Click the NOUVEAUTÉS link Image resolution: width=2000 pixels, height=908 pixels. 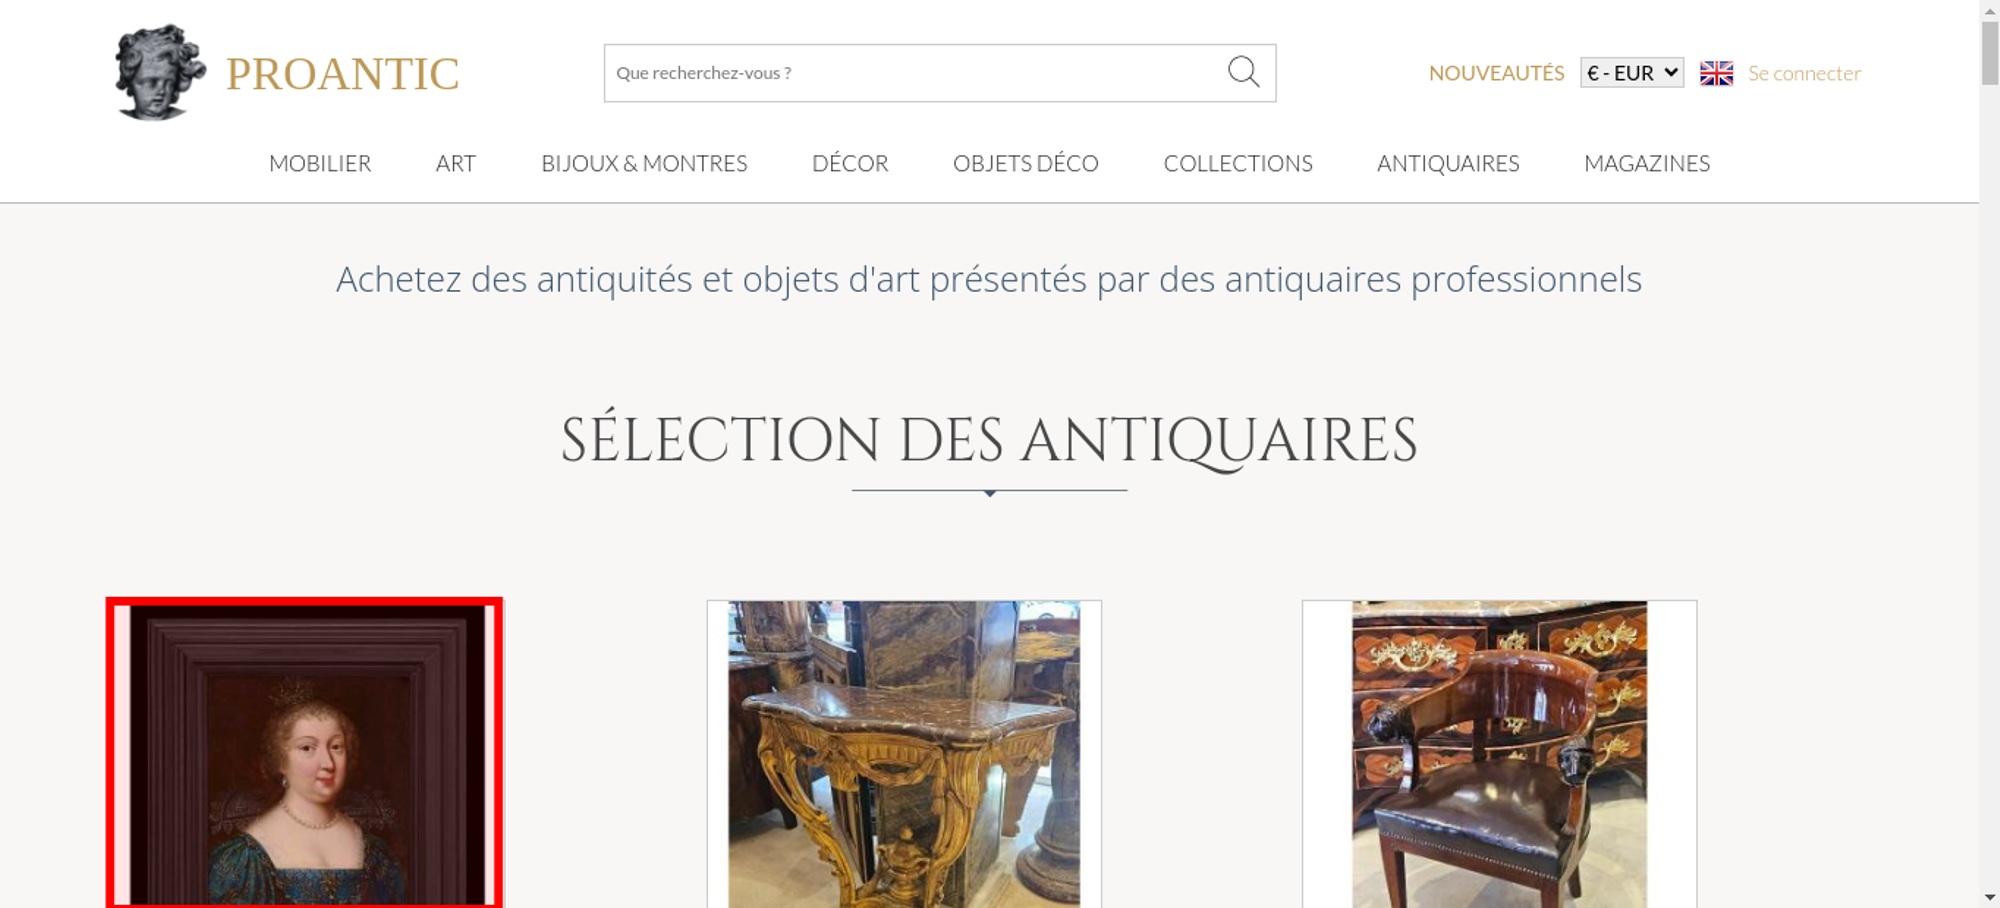[1496, 73]
